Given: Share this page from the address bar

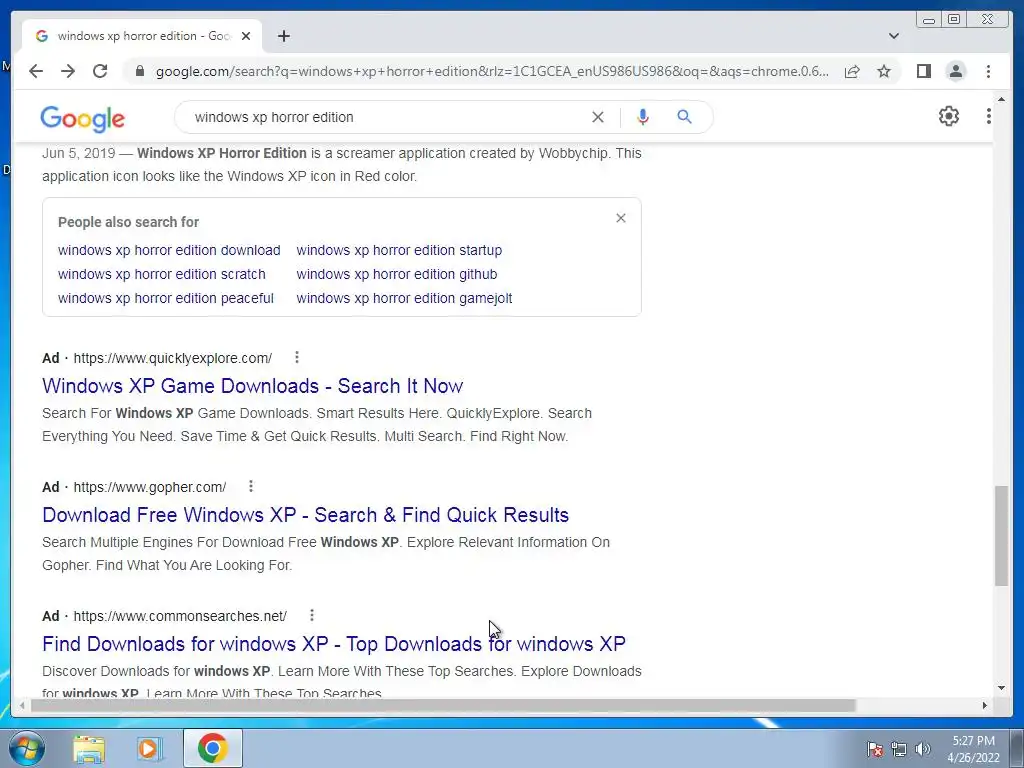Looking at the screenshot, I should [852, 71].
